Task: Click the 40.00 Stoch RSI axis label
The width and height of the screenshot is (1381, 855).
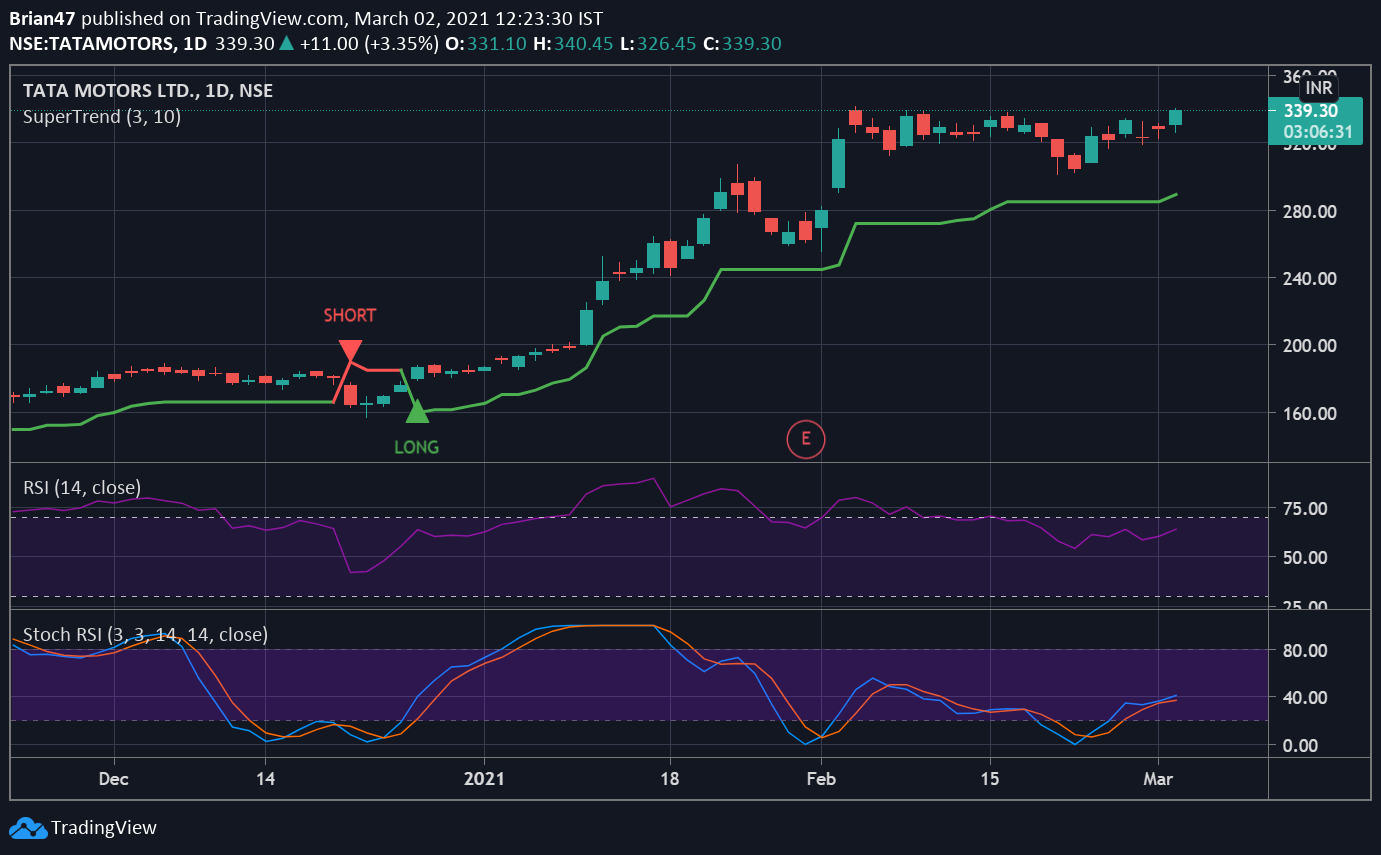Action: coord(1304,698)
